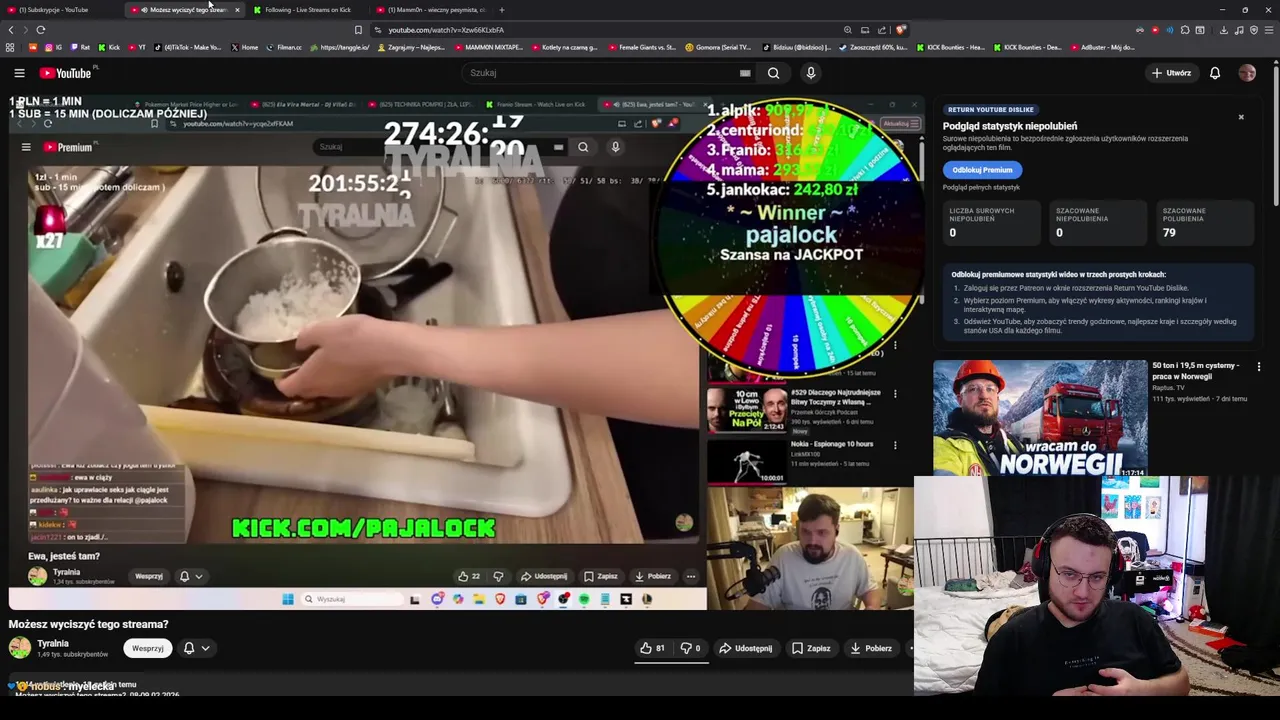Open the Home X bookmark
Viewport: 1280px width, 720px height.
pos(244,47)
